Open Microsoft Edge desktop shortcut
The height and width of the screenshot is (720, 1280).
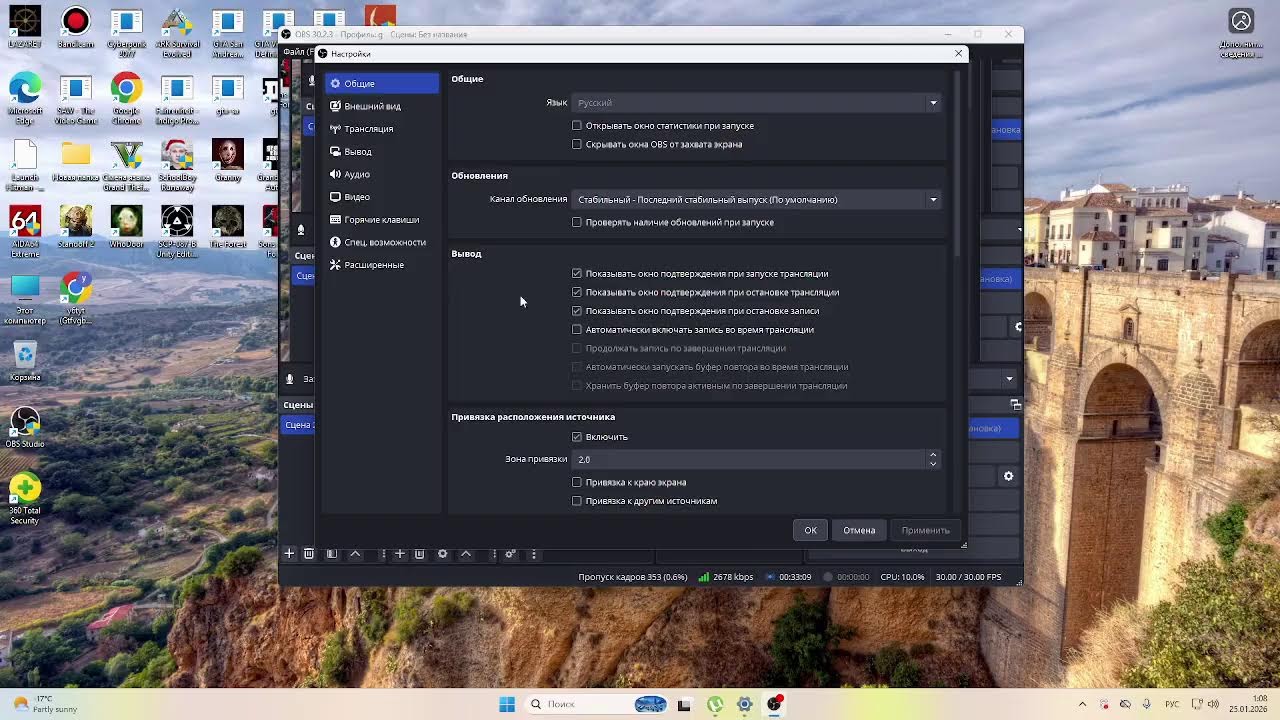pyautogui.click(x=25, y=100)
